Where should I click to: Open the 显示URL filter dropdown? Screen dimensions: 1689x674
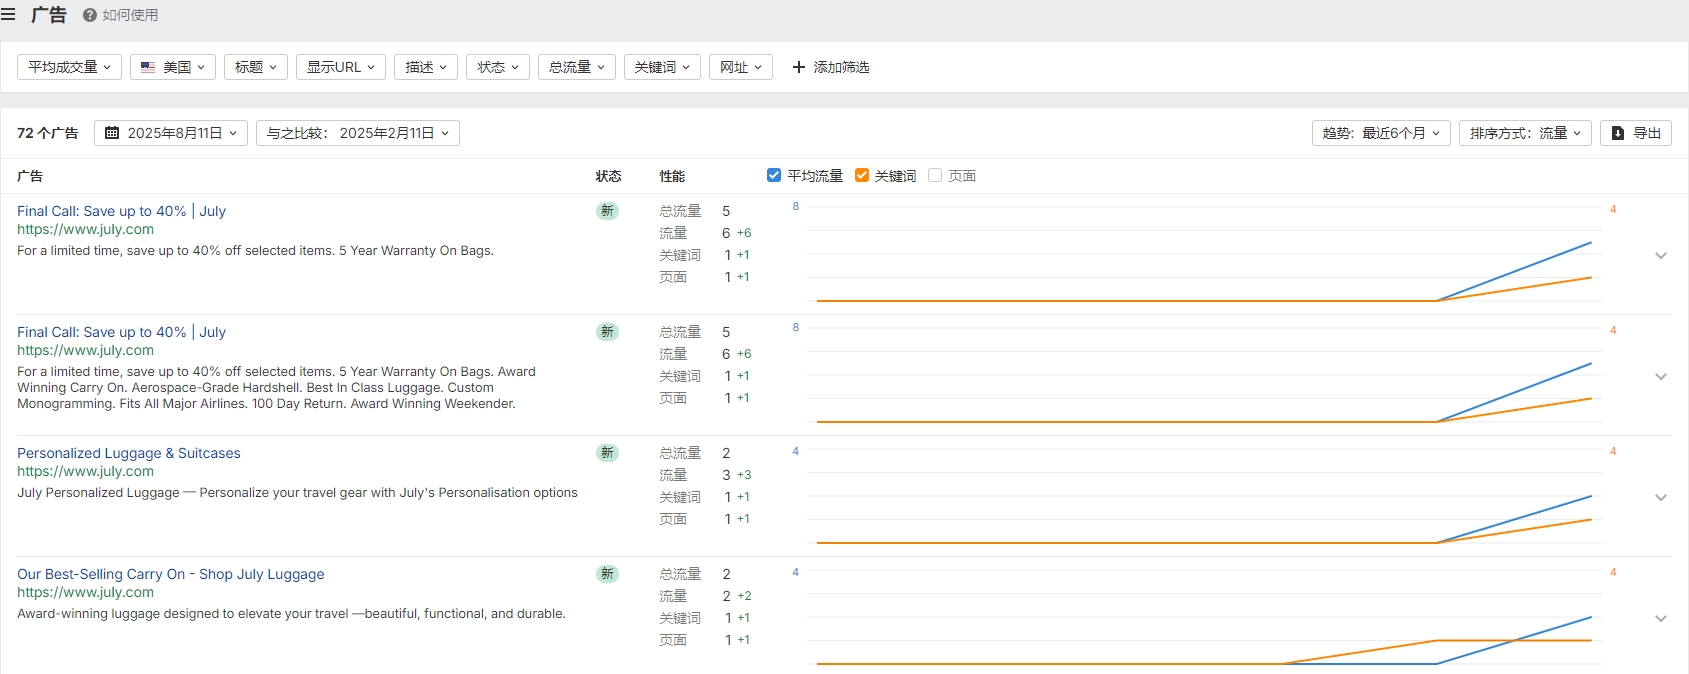[341, 67]
